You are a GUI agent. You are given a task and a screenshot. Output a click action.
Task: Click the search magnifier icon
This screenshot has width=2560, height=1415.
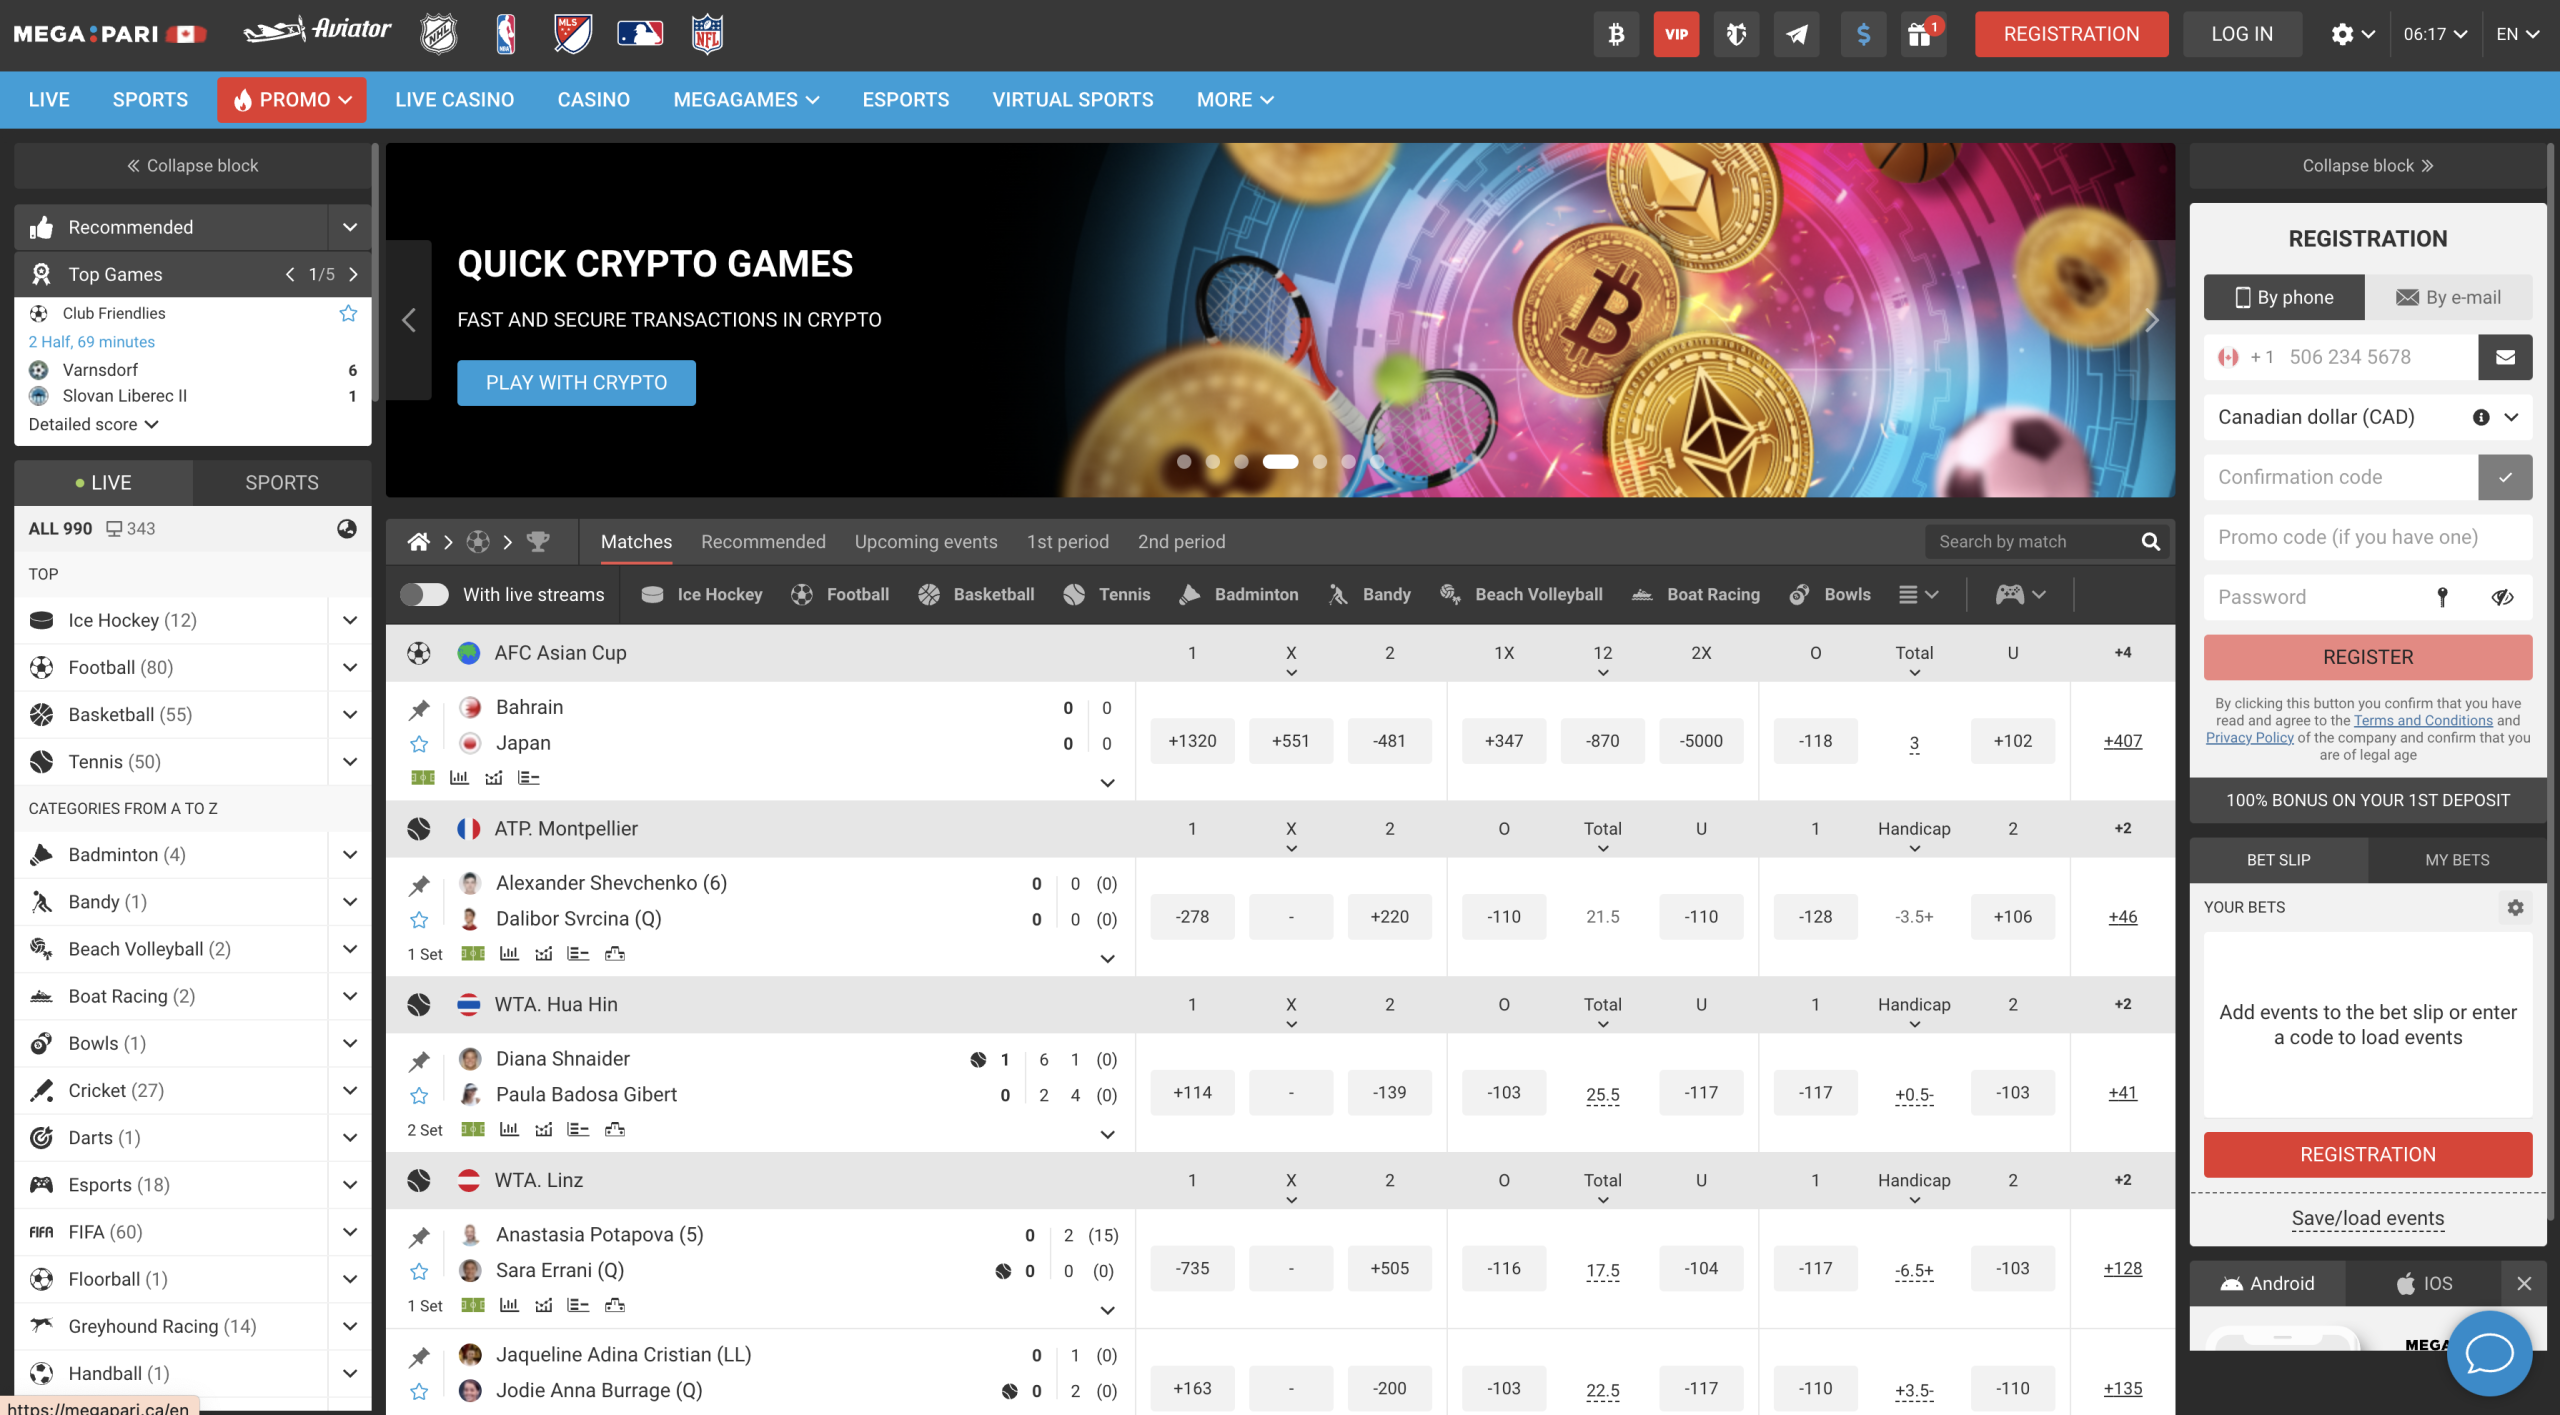[x=2150, y=542]
